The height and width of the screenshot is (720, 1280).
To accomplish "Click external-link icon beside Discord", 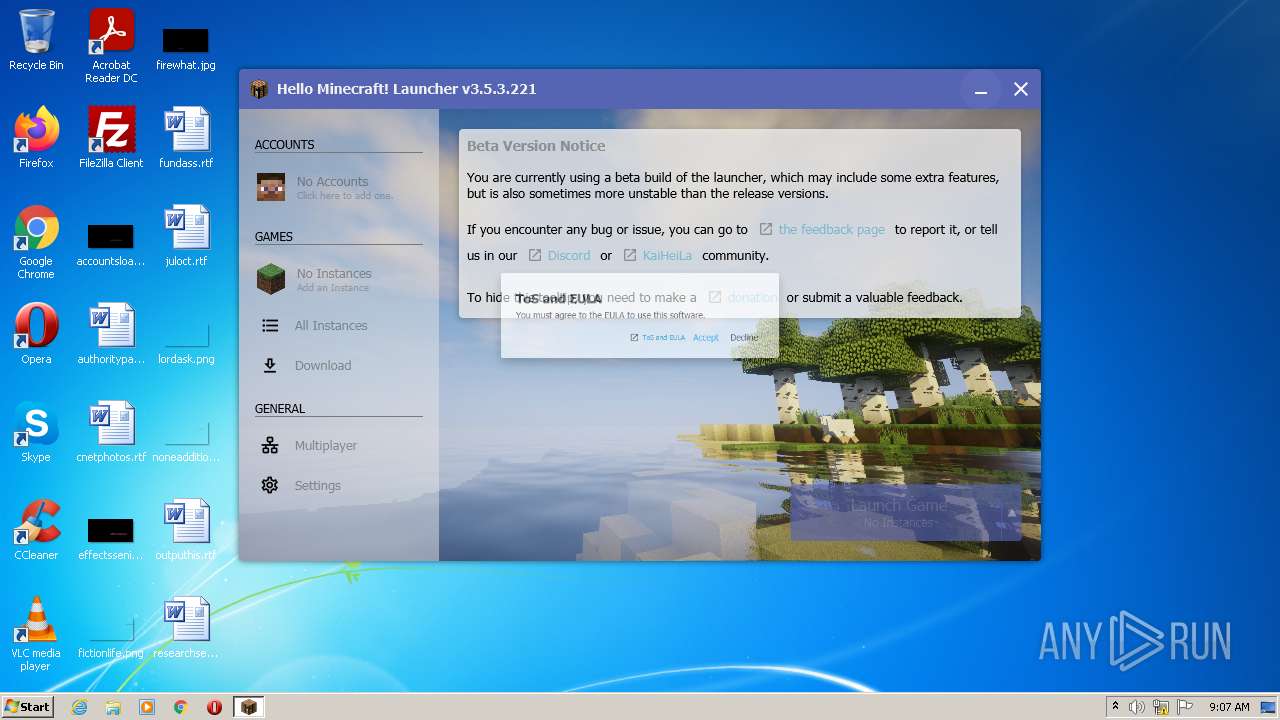I will point(535,255).
